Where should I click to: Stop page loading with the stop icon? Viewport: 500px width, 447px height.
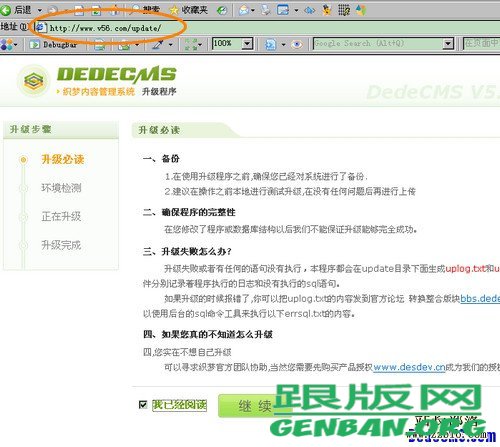pos(79,10)
